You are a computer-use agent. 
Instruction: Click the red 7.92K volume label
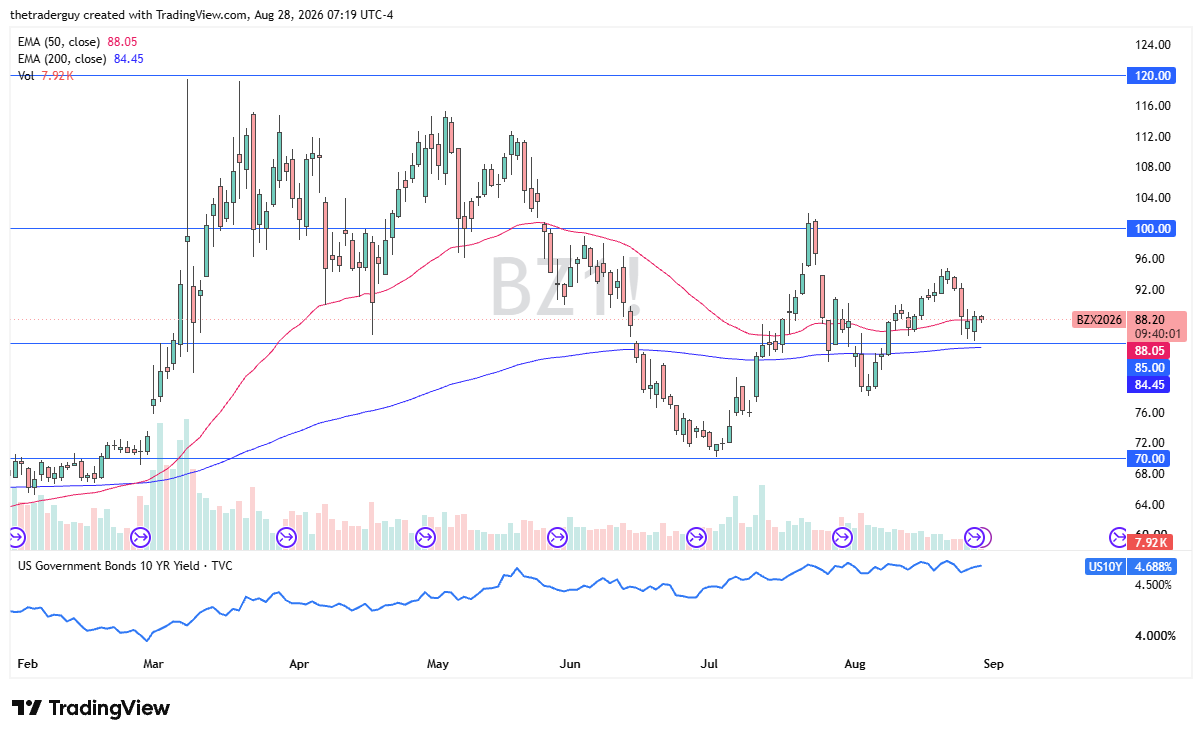[1149, 542]
